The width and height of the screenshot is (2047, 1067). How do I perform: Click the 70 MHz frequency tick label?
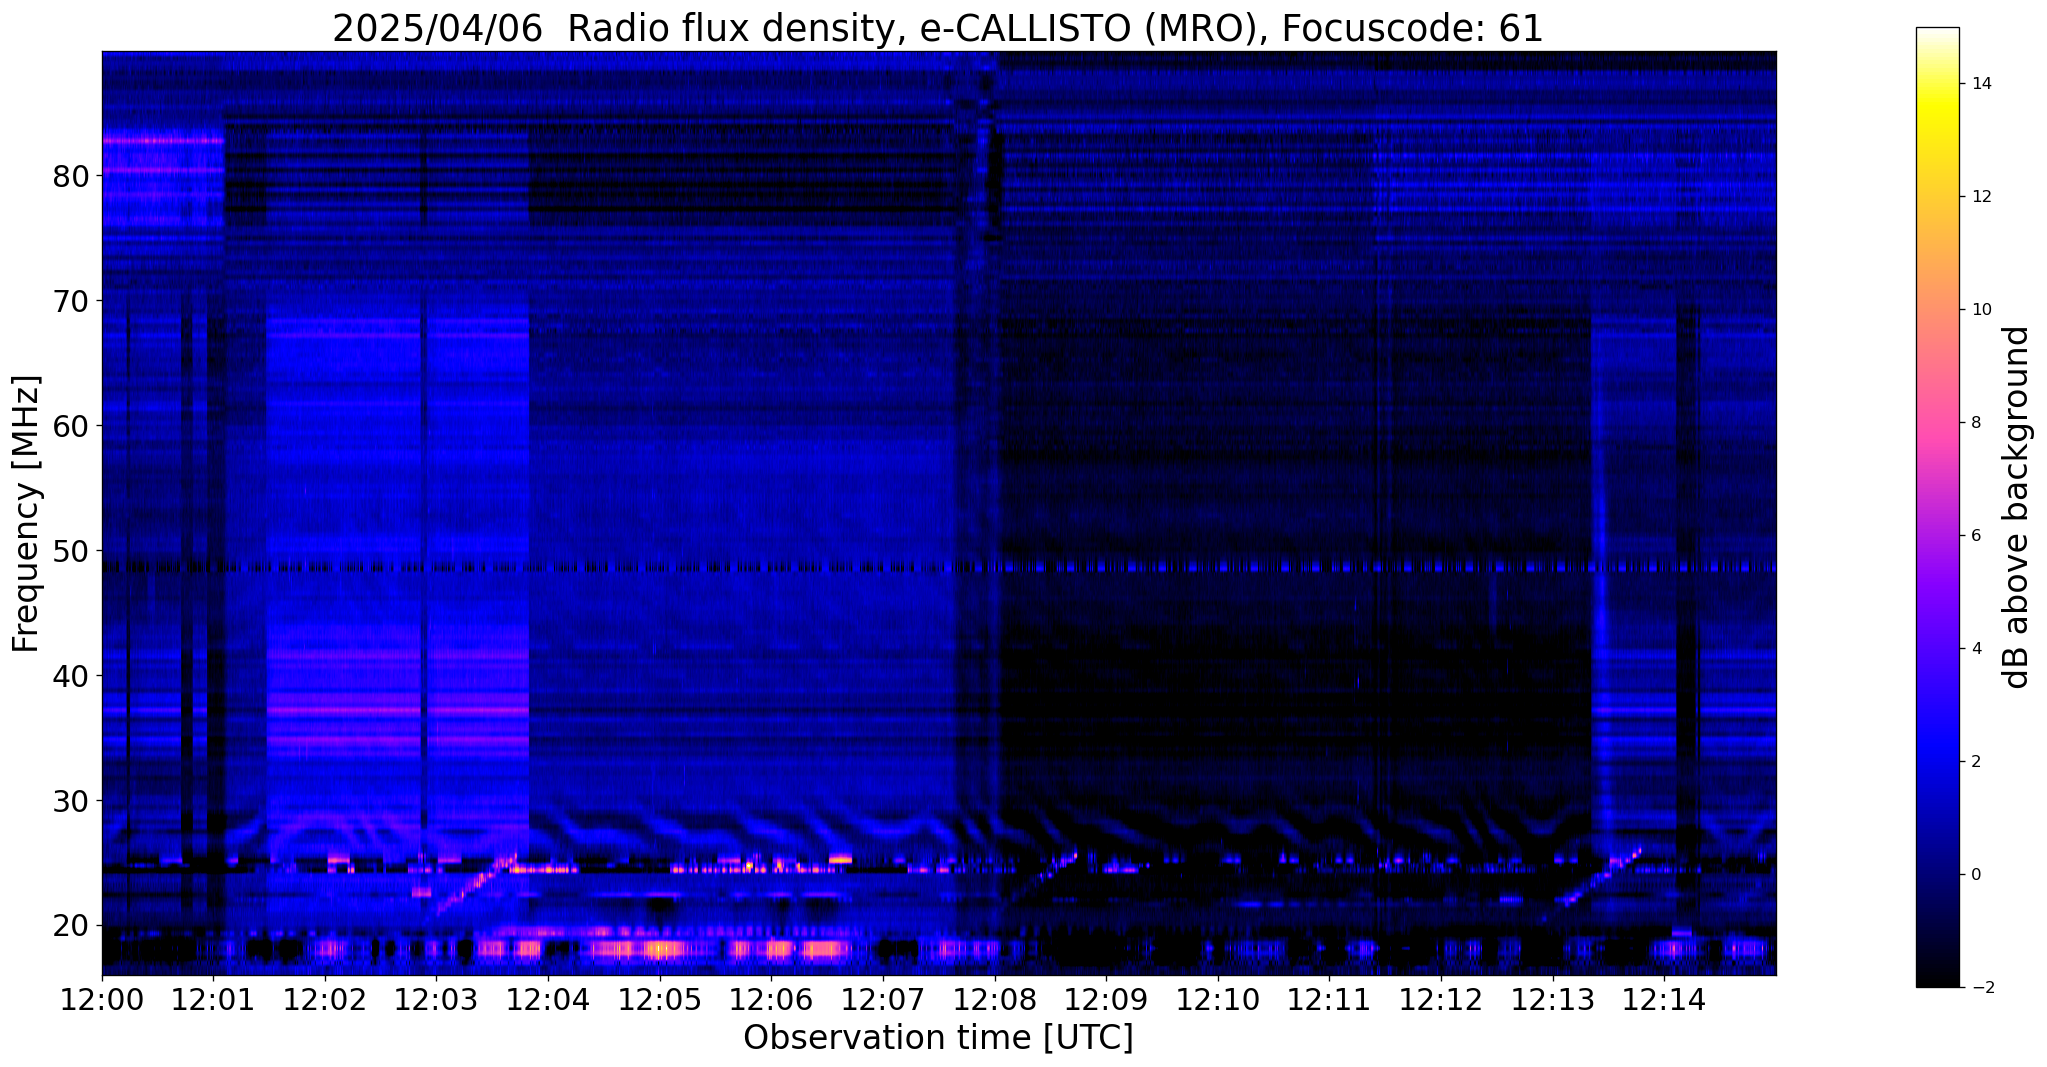click(x=71, y=301)
